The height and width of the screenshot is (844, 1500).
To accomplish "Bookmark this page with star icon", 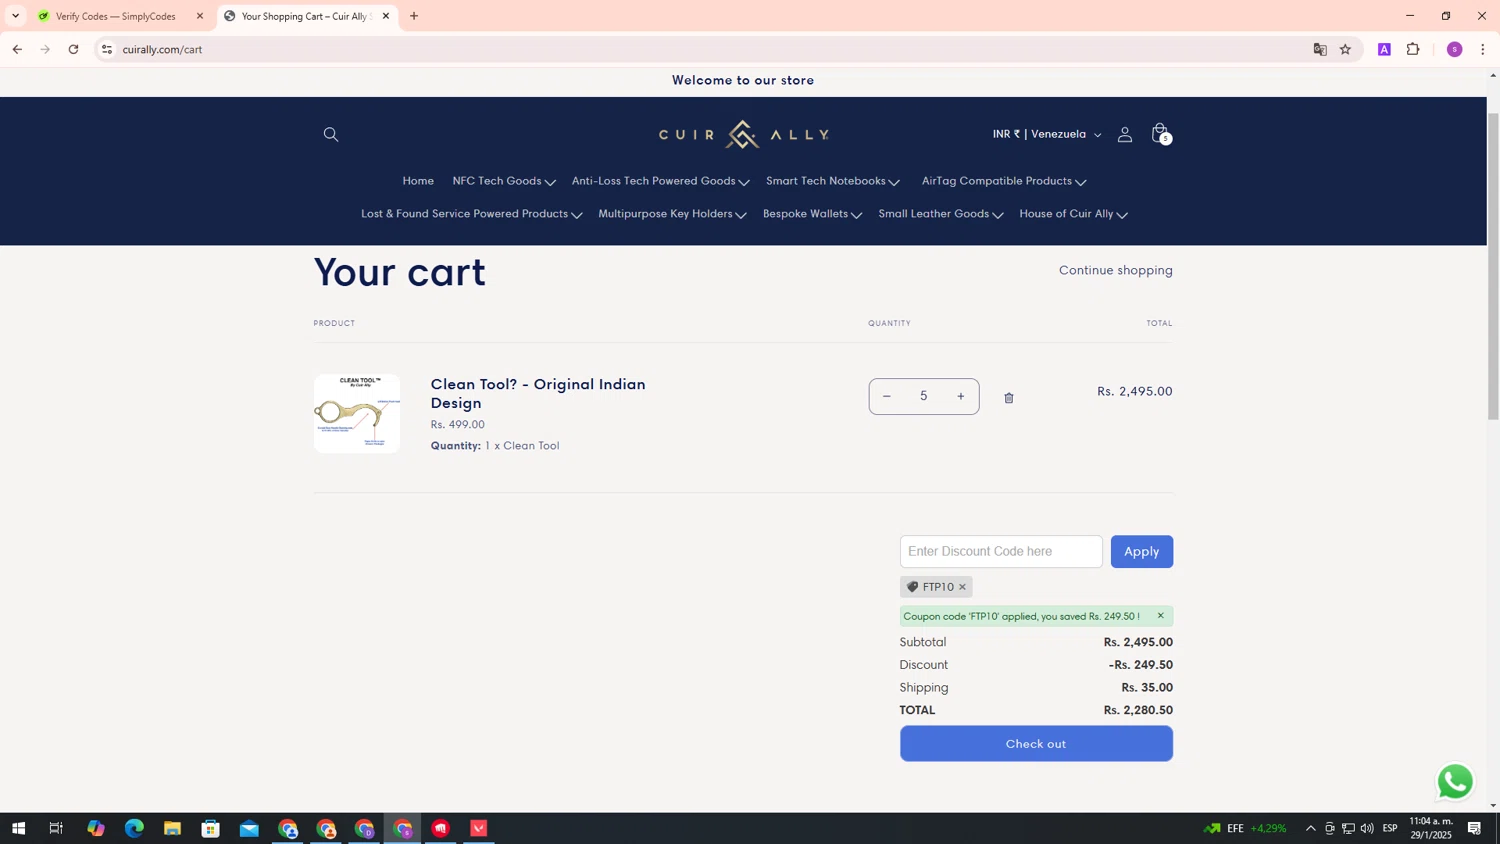I will (x=1345, y=49).
